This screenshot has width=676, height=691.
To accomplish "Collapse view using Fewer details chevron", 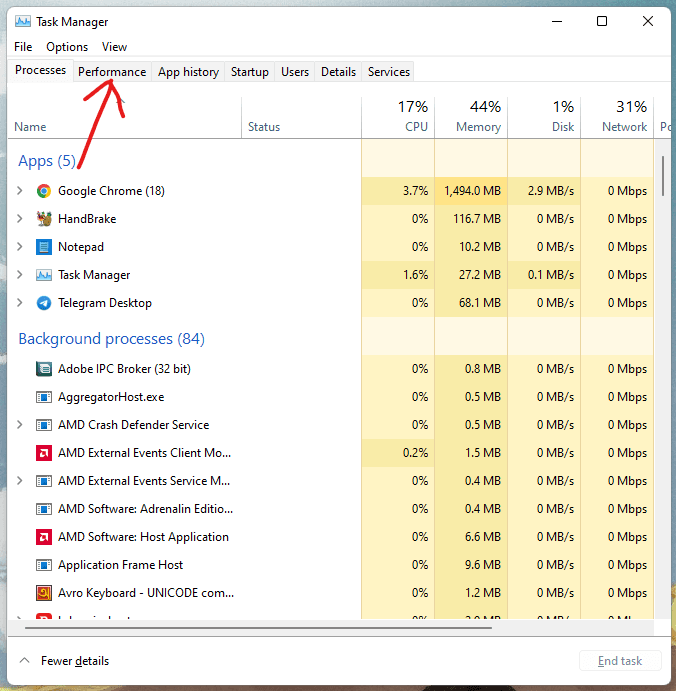I will click(x=25, y=661).
